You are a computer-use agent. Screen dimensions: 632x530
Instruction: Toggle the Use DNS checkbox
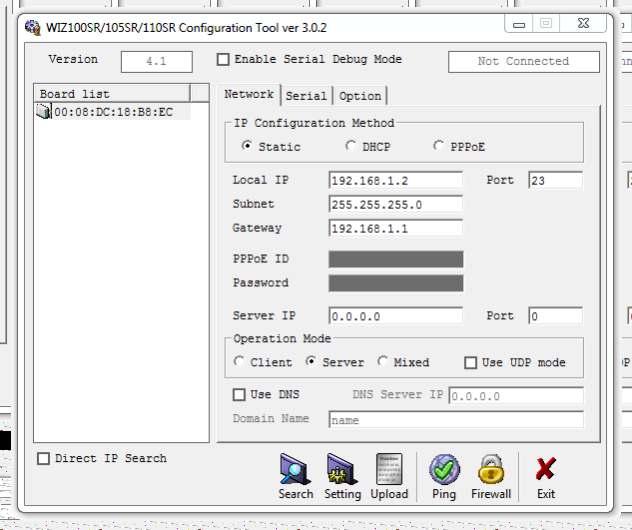click(x=239, y=394)
